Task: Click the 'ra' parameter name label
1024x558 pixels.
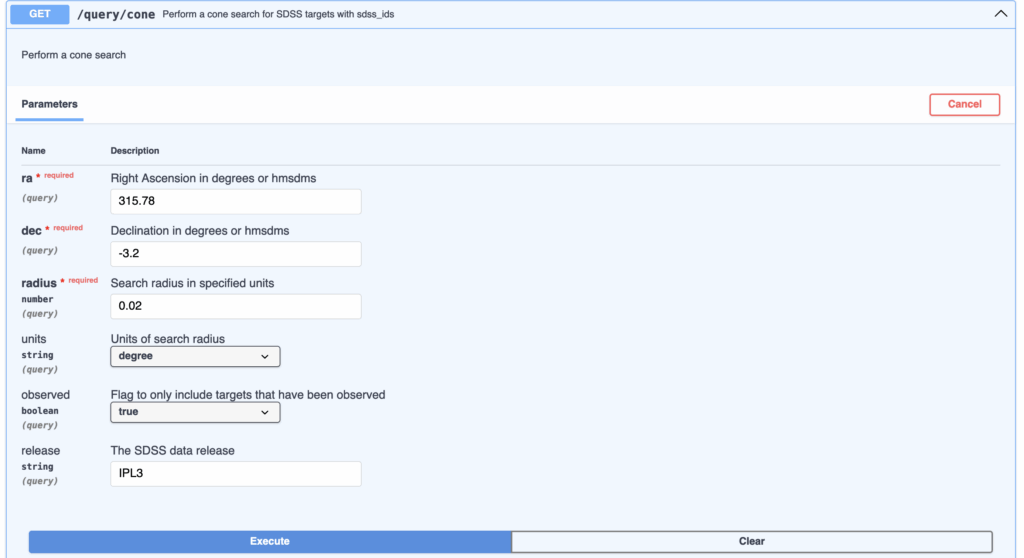Action: click(27, 178)
